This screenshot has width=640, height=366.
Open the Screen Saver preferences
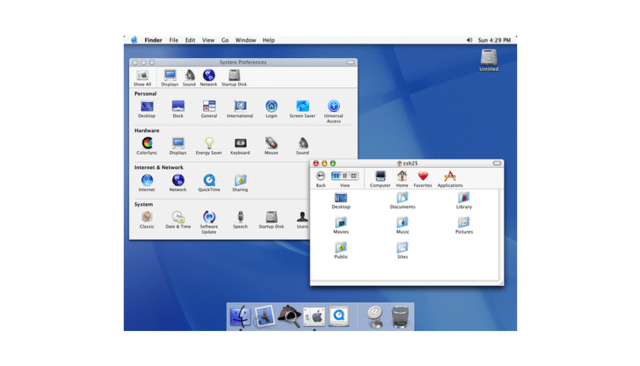302,109
